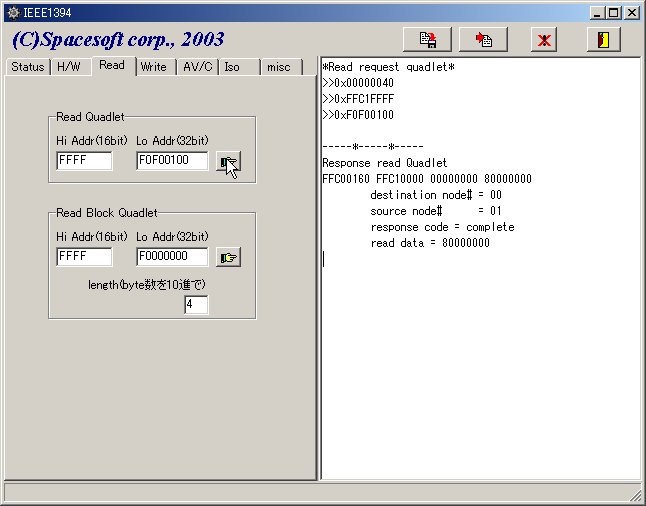The image size is (646, 506).
Task: Switch to the Status tab
Action: [27, 67]
